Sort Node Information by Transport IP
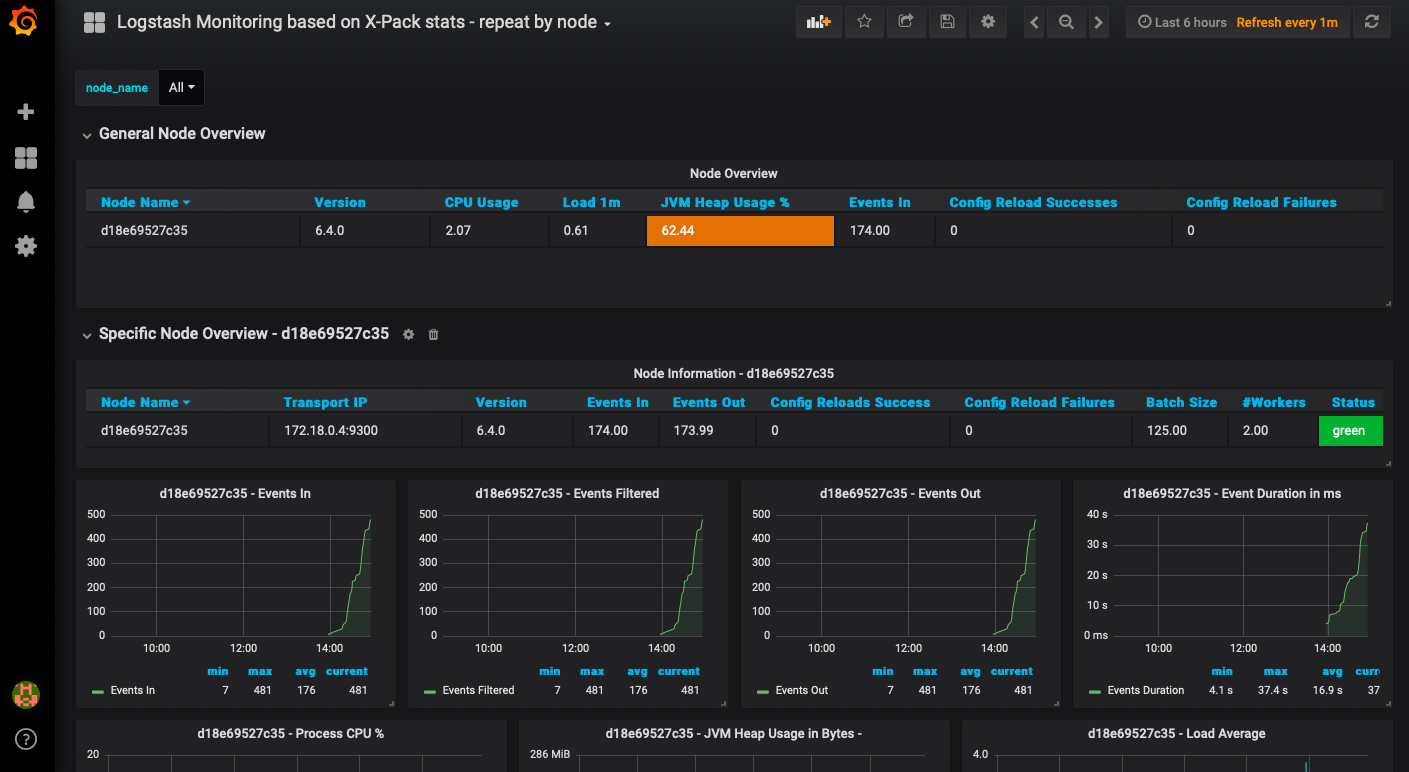Viewport: 1409px width, 772px height. point(325,402)
